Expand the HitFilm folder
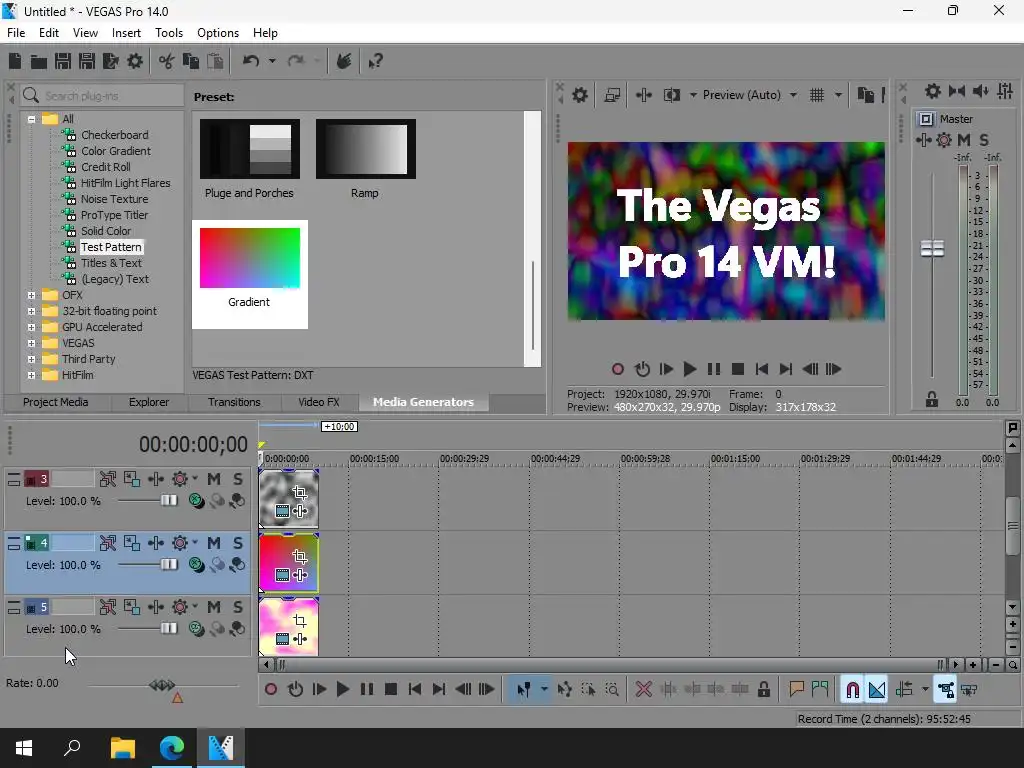This screenshot has width=1024, height=768. [31, 376]
